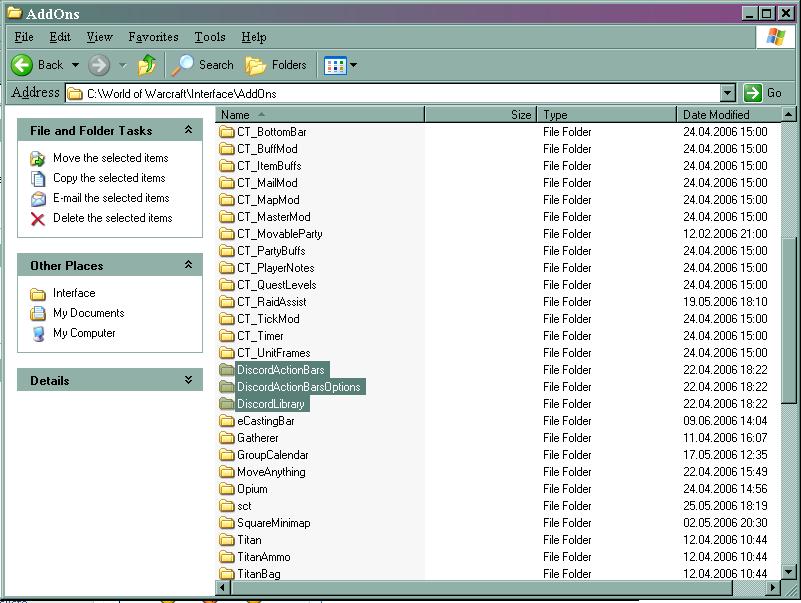801x603 pixels.
Task: Click the Forward arrow icon
Action: tap(99, 65)
